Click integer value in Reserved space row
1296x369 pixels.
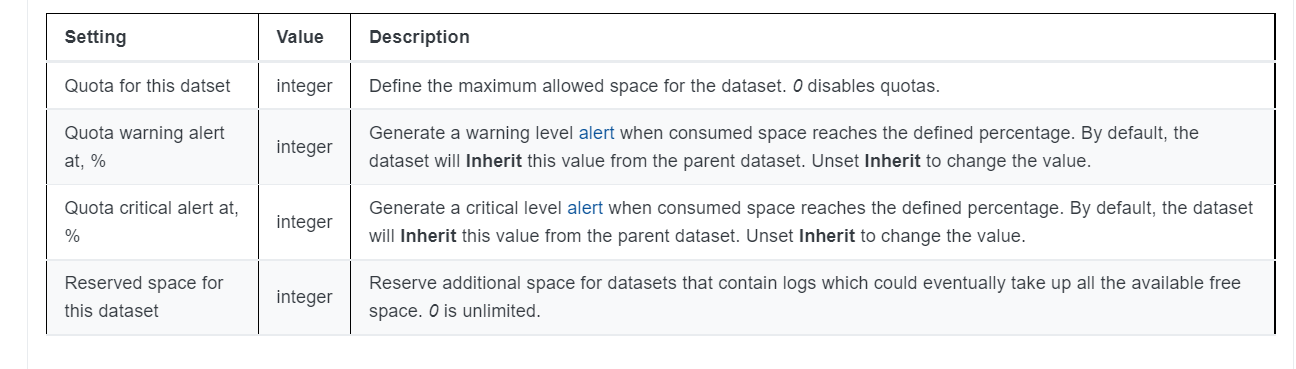pyautogui.click(x=304, y=297)
